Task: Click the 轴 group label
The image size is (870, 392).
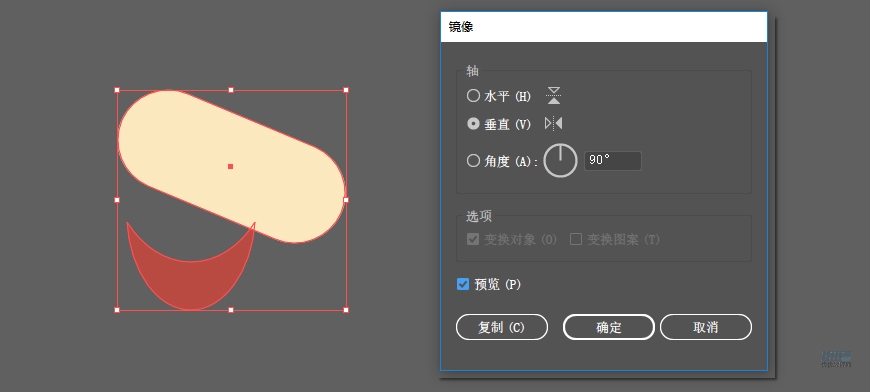Action: 472,71
